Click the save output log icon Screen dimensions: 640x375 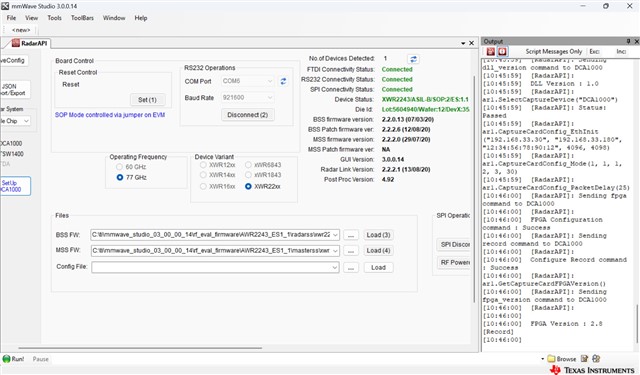point(491,51)
